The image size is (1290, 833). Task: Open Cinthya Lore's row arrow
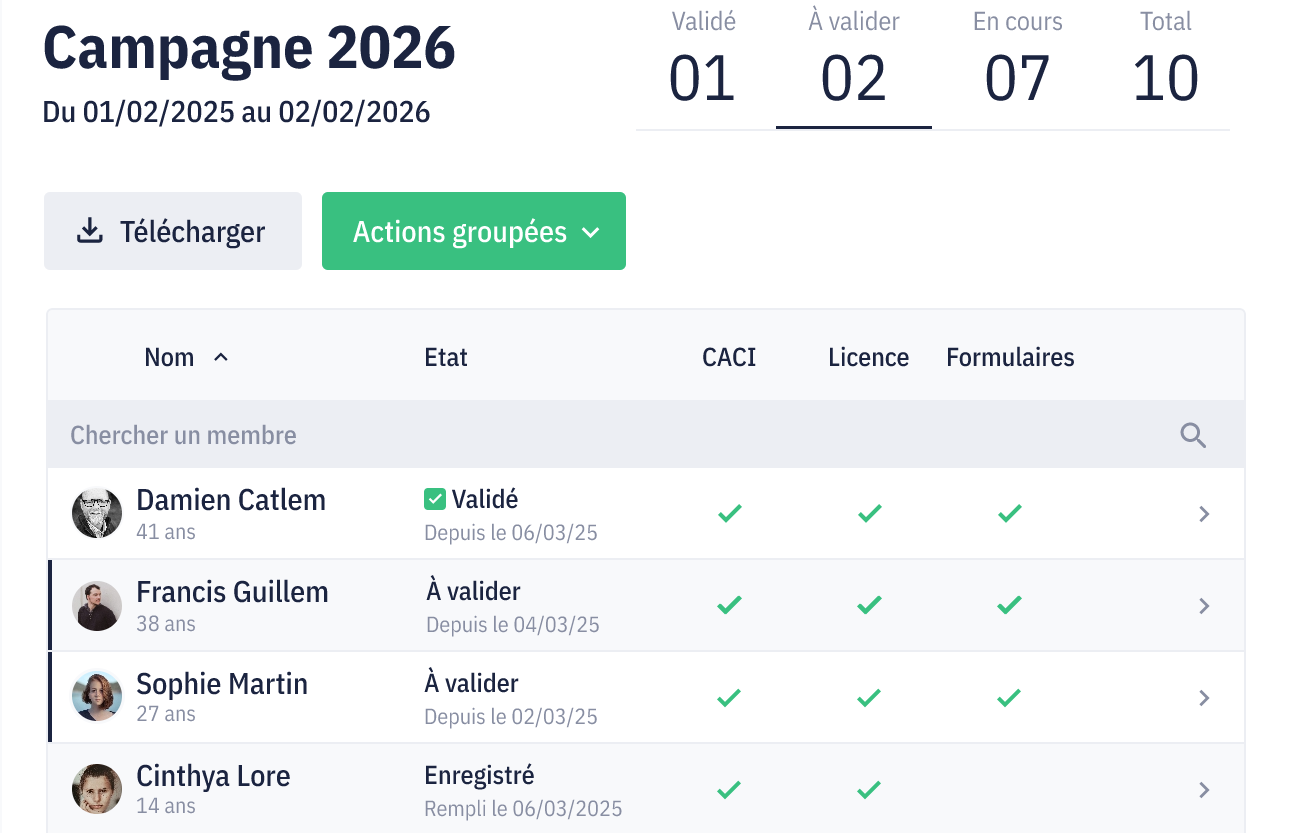tap(1204, 790)
